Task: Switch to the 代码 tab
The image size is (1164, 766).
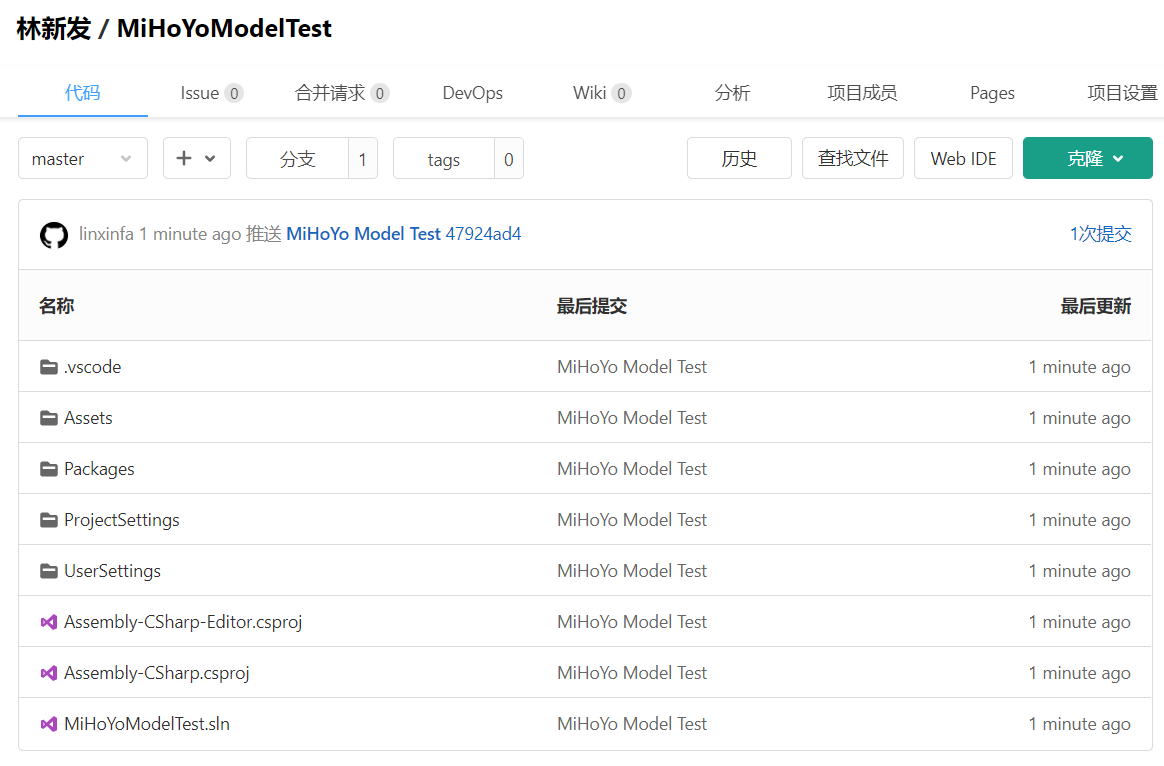Action: pos(82,93)
